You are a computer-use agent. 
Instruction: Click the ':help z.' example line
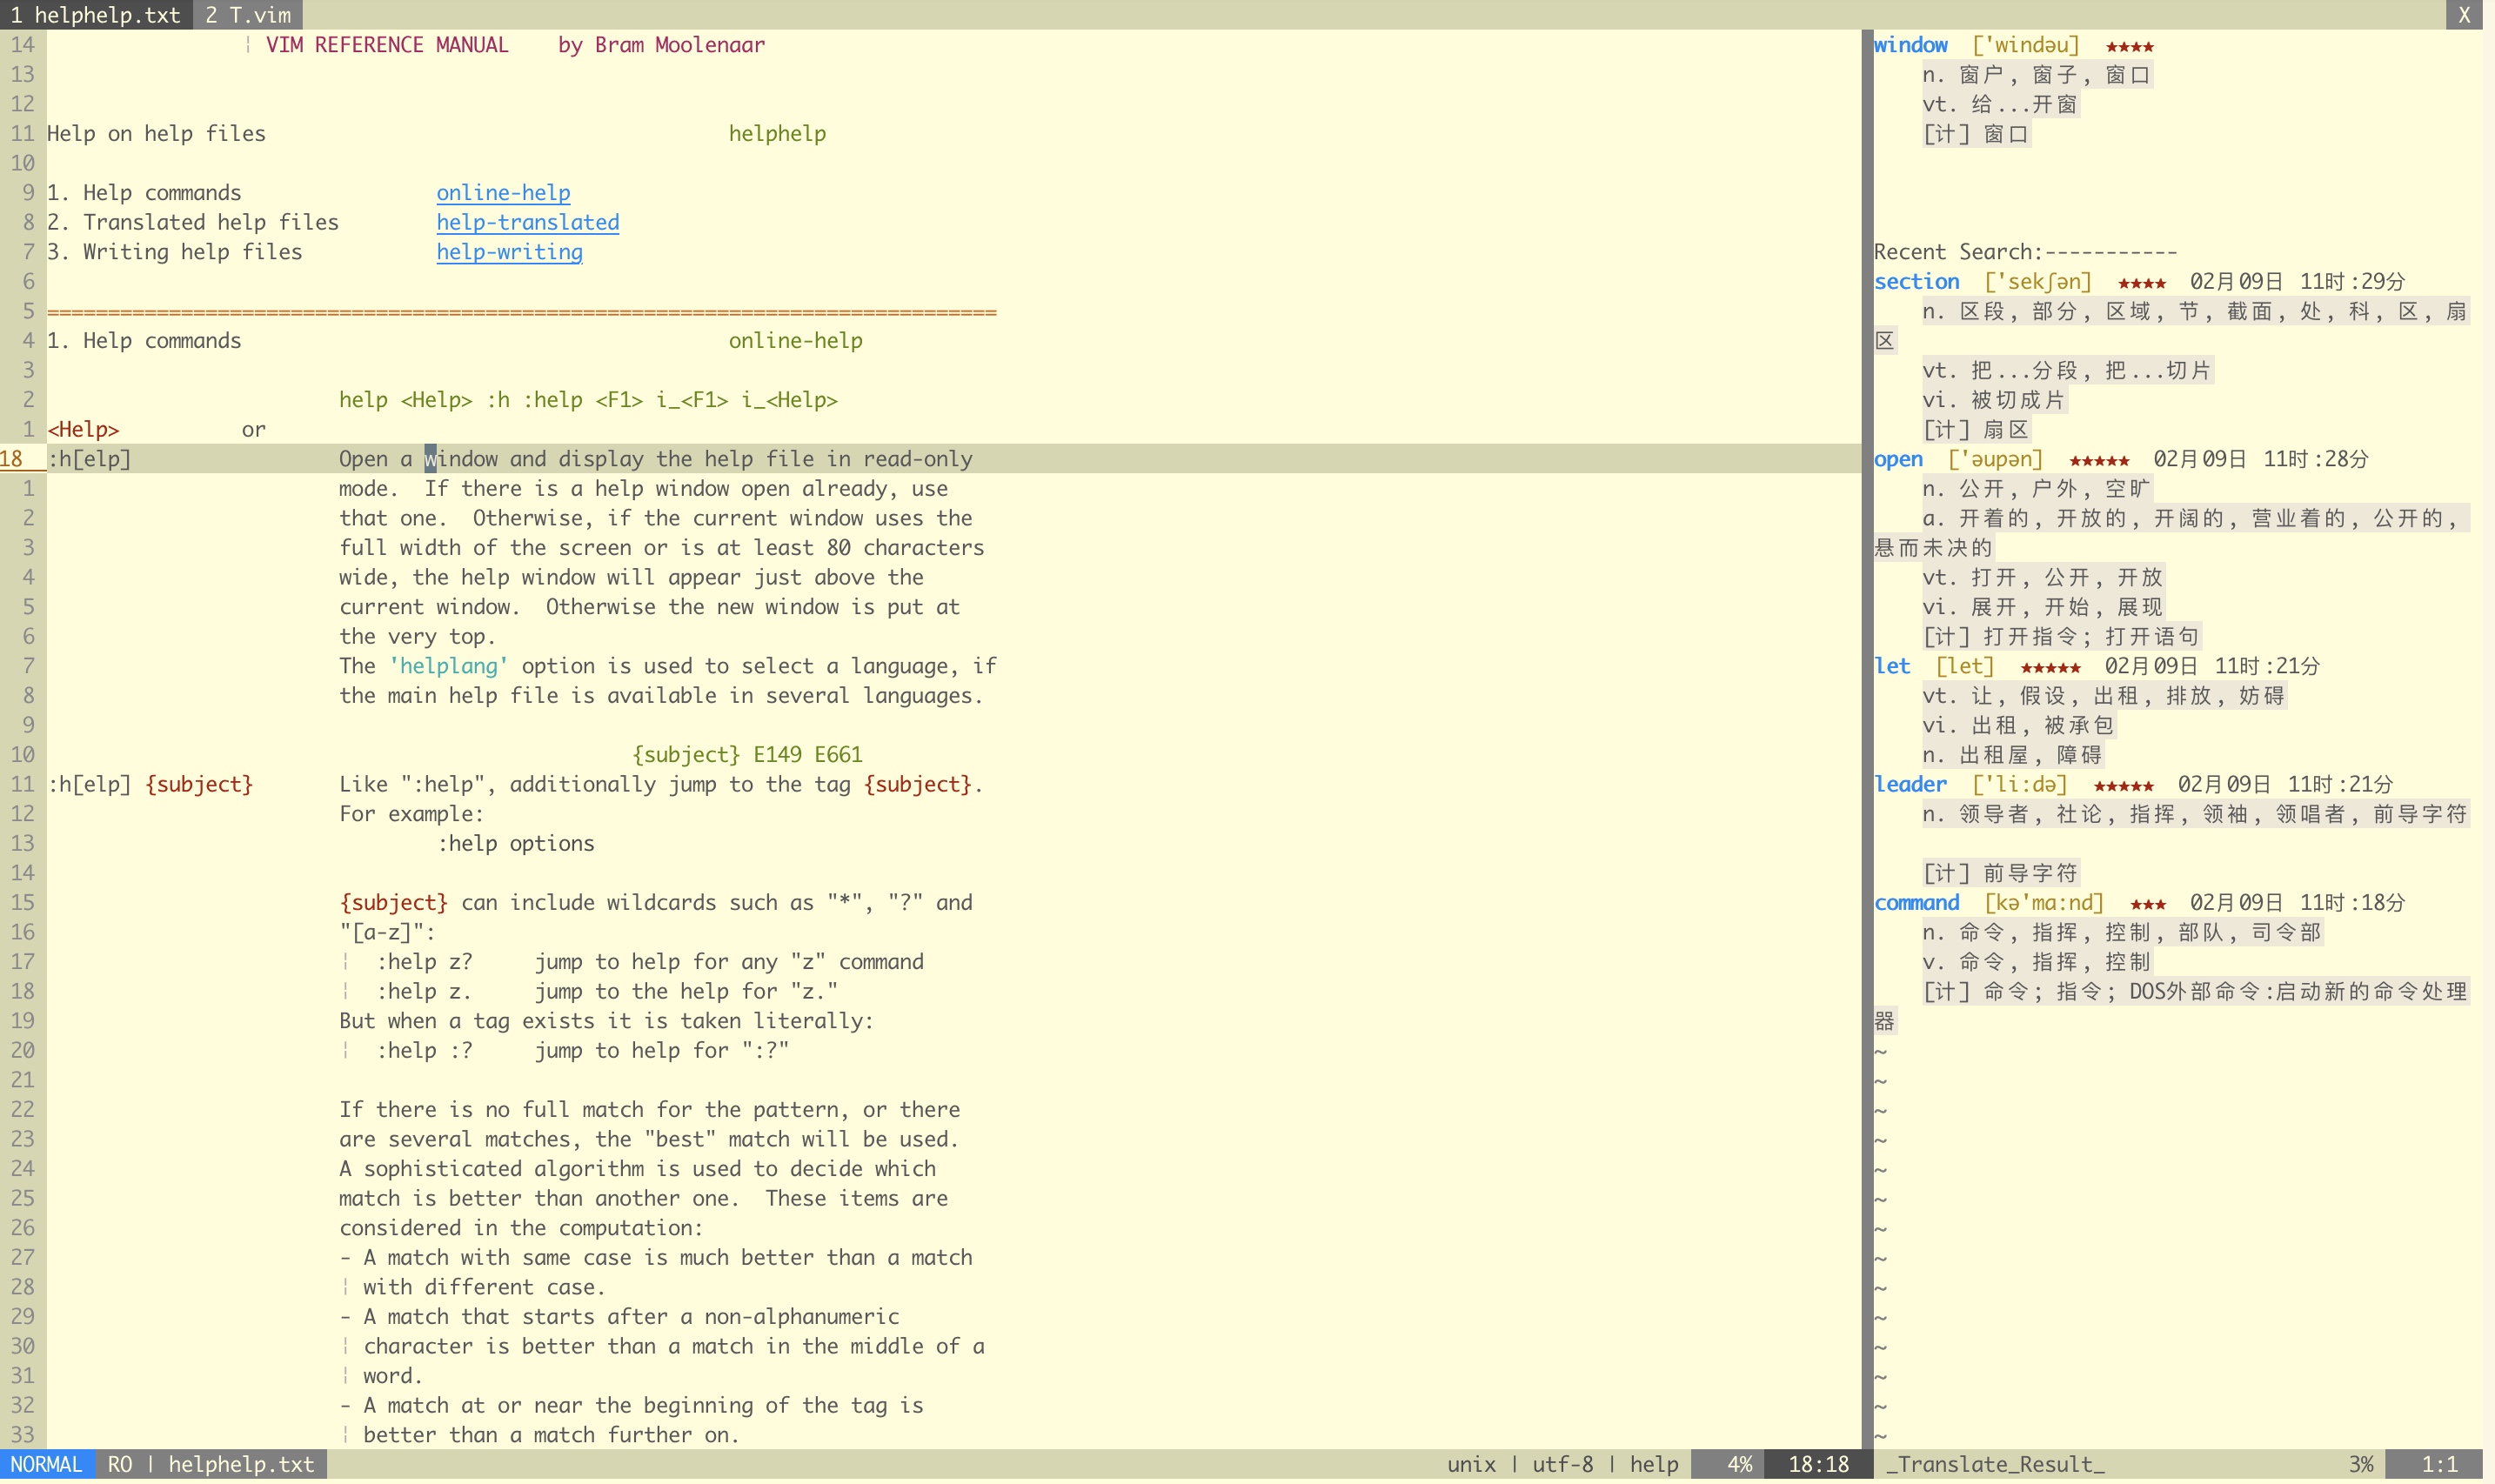pos(607,991)
